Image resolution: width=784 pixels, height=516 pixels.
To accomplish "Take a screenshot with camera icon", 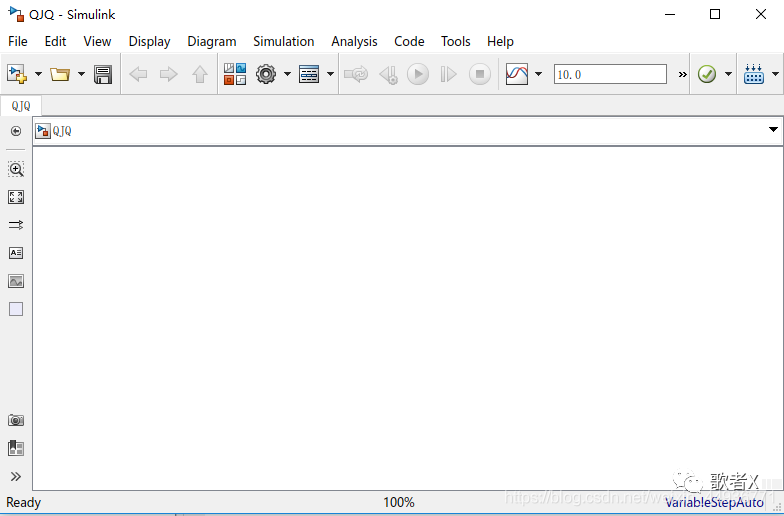I will pos(16,420).
